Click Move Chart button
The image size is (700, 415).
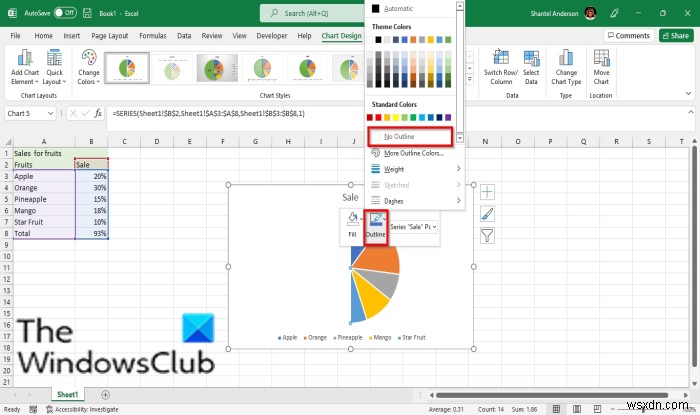[x=601, y=67]
